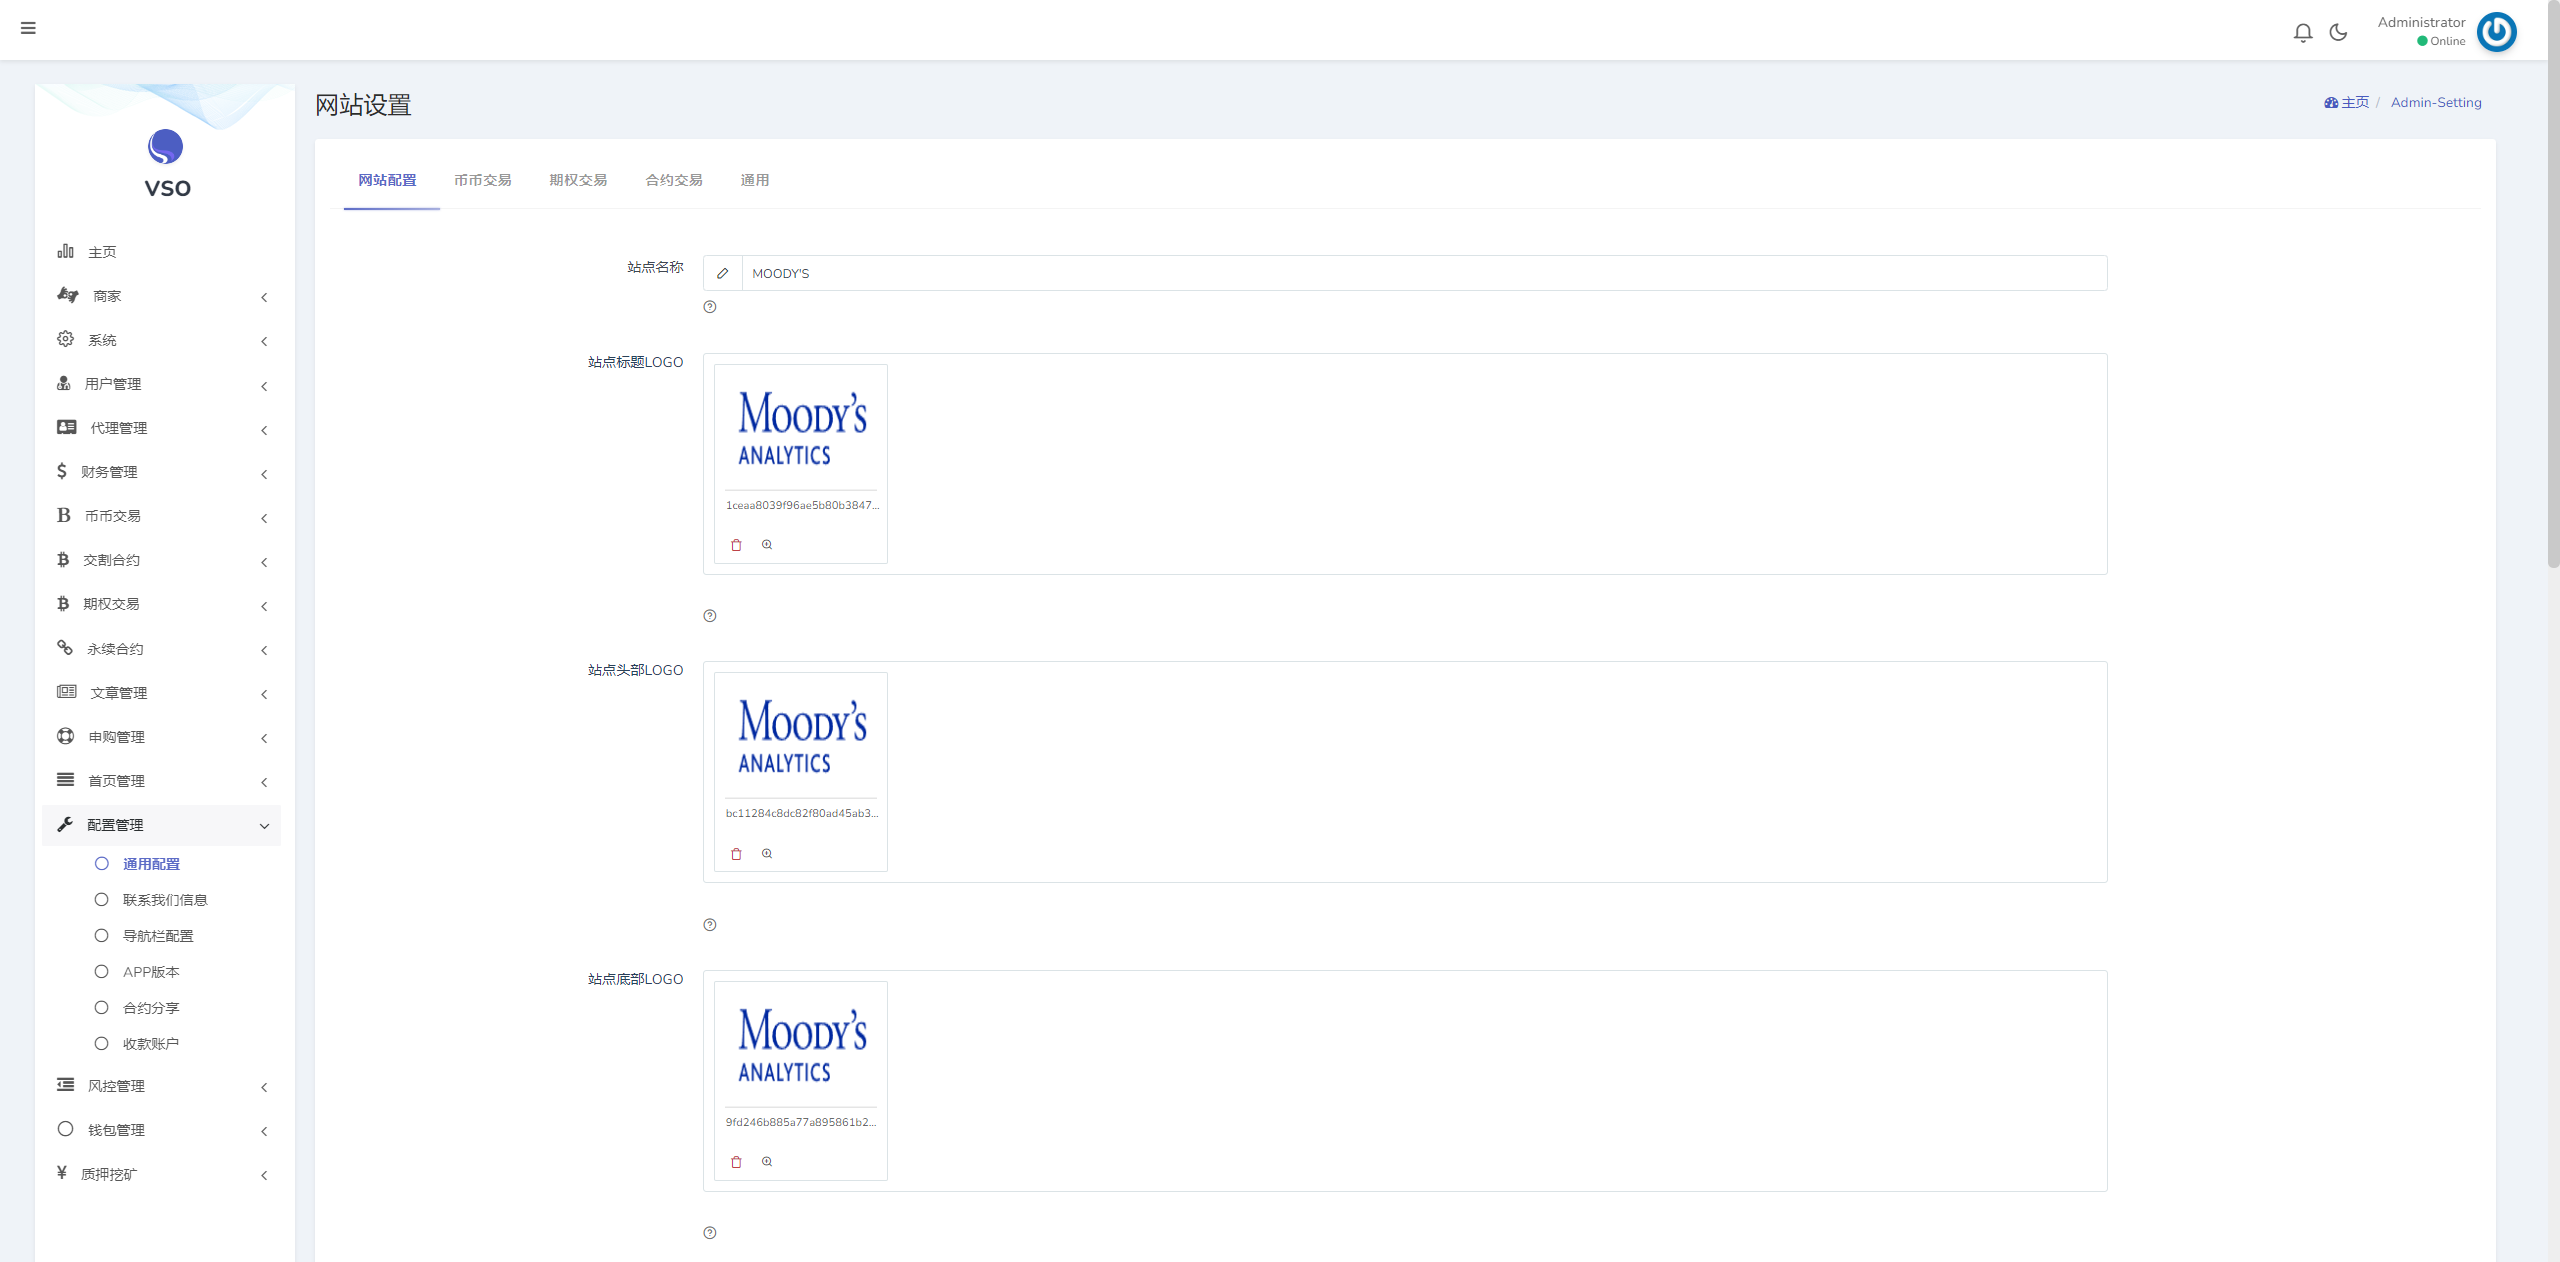Switch to the 币币交易 tab
Viewport: 2560px width, 1262px height.
click(483, 180)
